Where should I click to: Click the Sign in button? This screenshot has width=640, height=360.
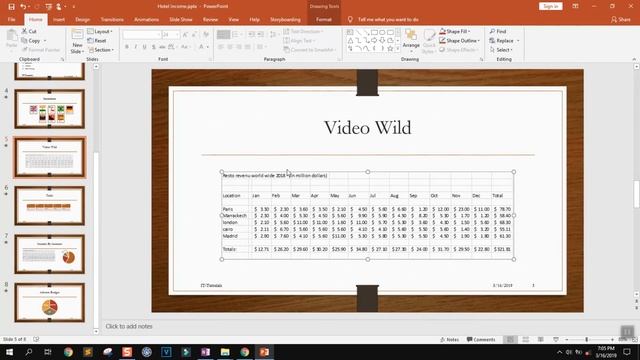[551, 6]
